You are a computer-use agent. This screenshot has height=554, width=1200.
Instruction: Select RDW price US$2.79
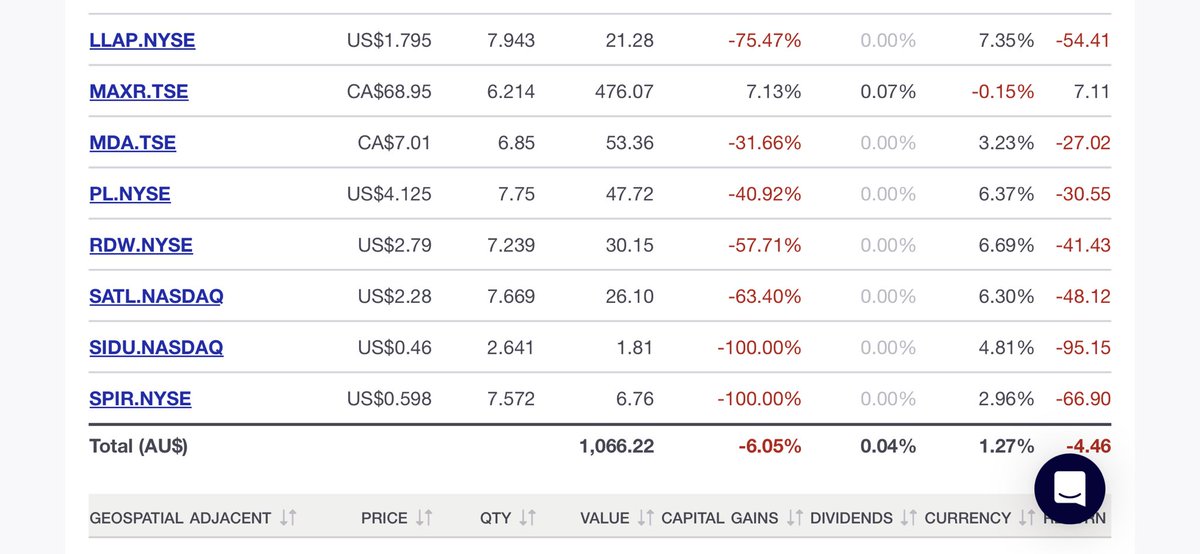tap(394, 245)
